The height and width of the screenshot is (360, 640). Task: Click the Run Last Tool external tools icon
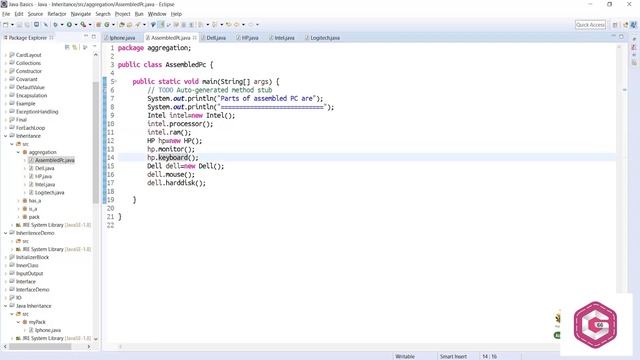(83, 25)
